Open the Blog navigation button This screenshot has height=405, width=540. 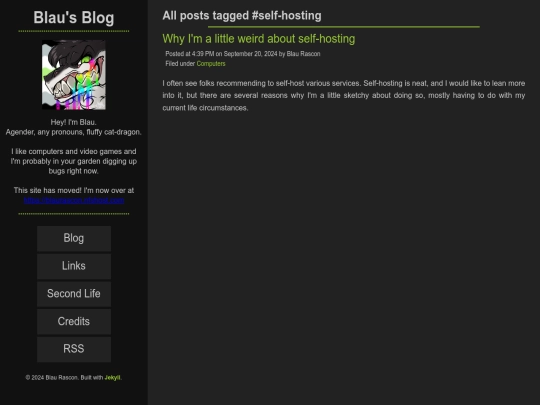(x=74, y=238)
